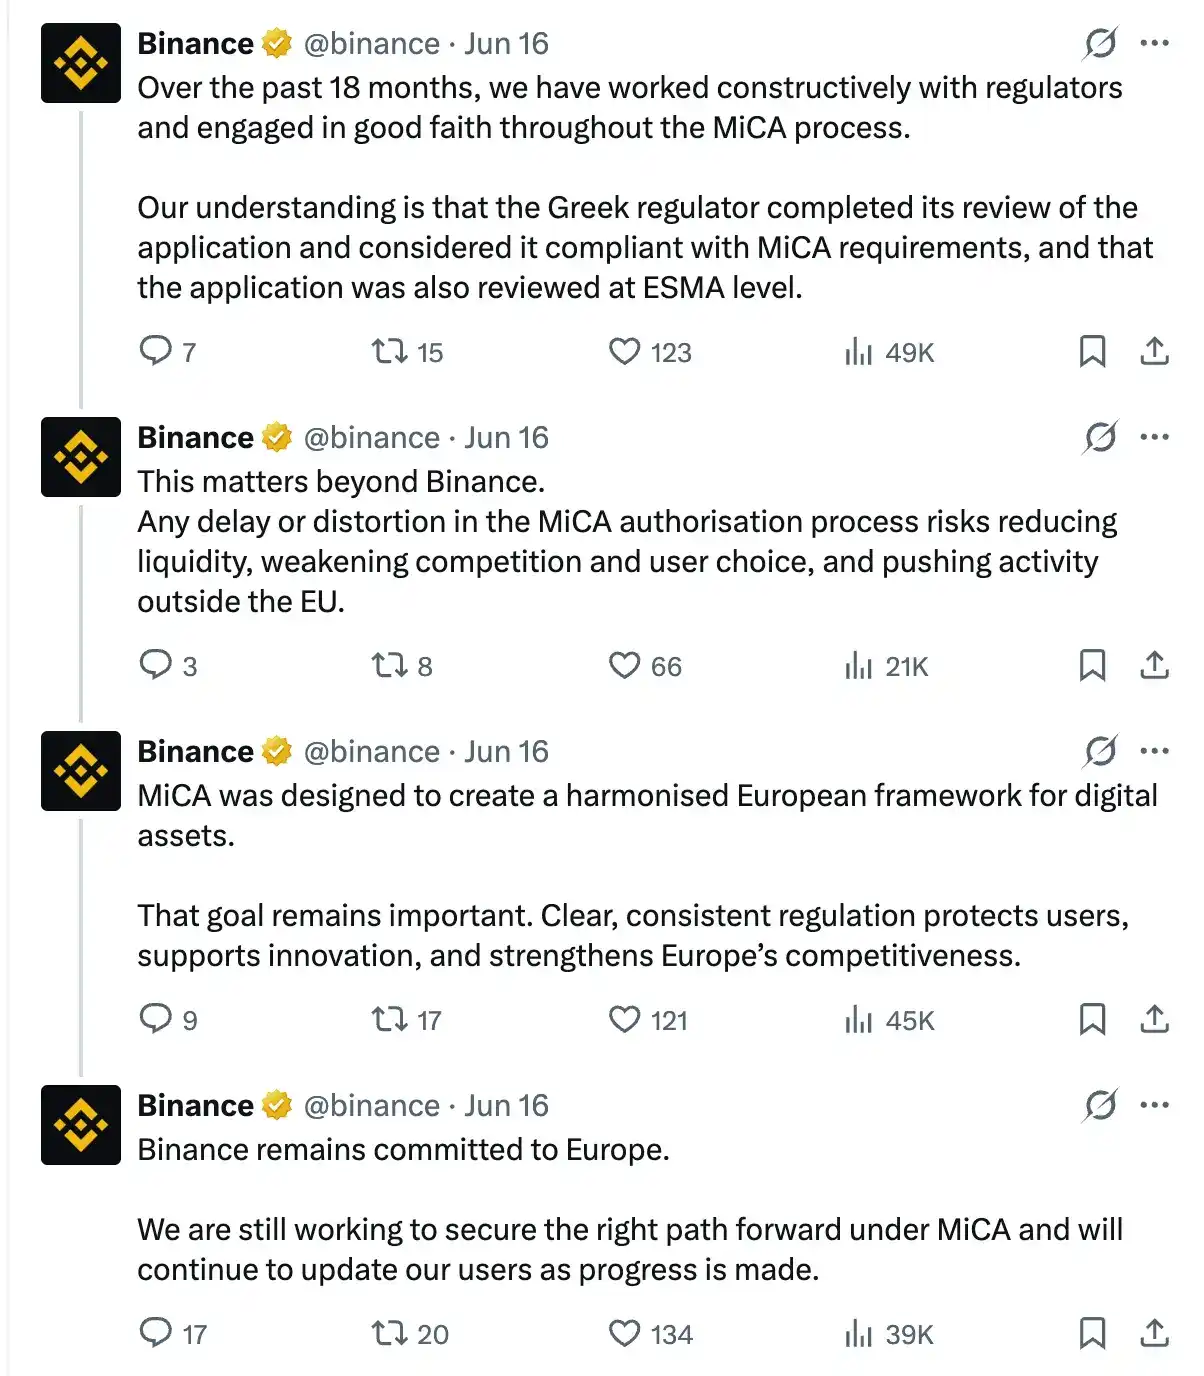
Task: Share the tweet about reducing liquidity
Action: tap(1154, 665)
